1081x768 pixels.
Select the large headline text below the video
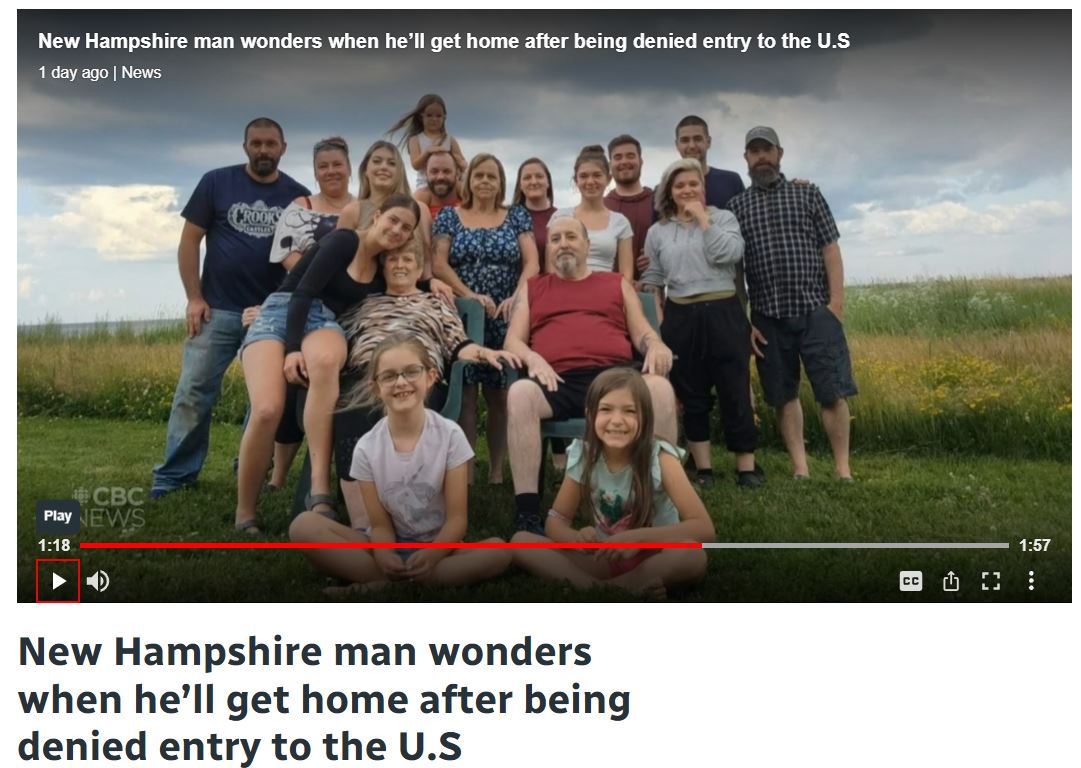click(x=324, y=699)
